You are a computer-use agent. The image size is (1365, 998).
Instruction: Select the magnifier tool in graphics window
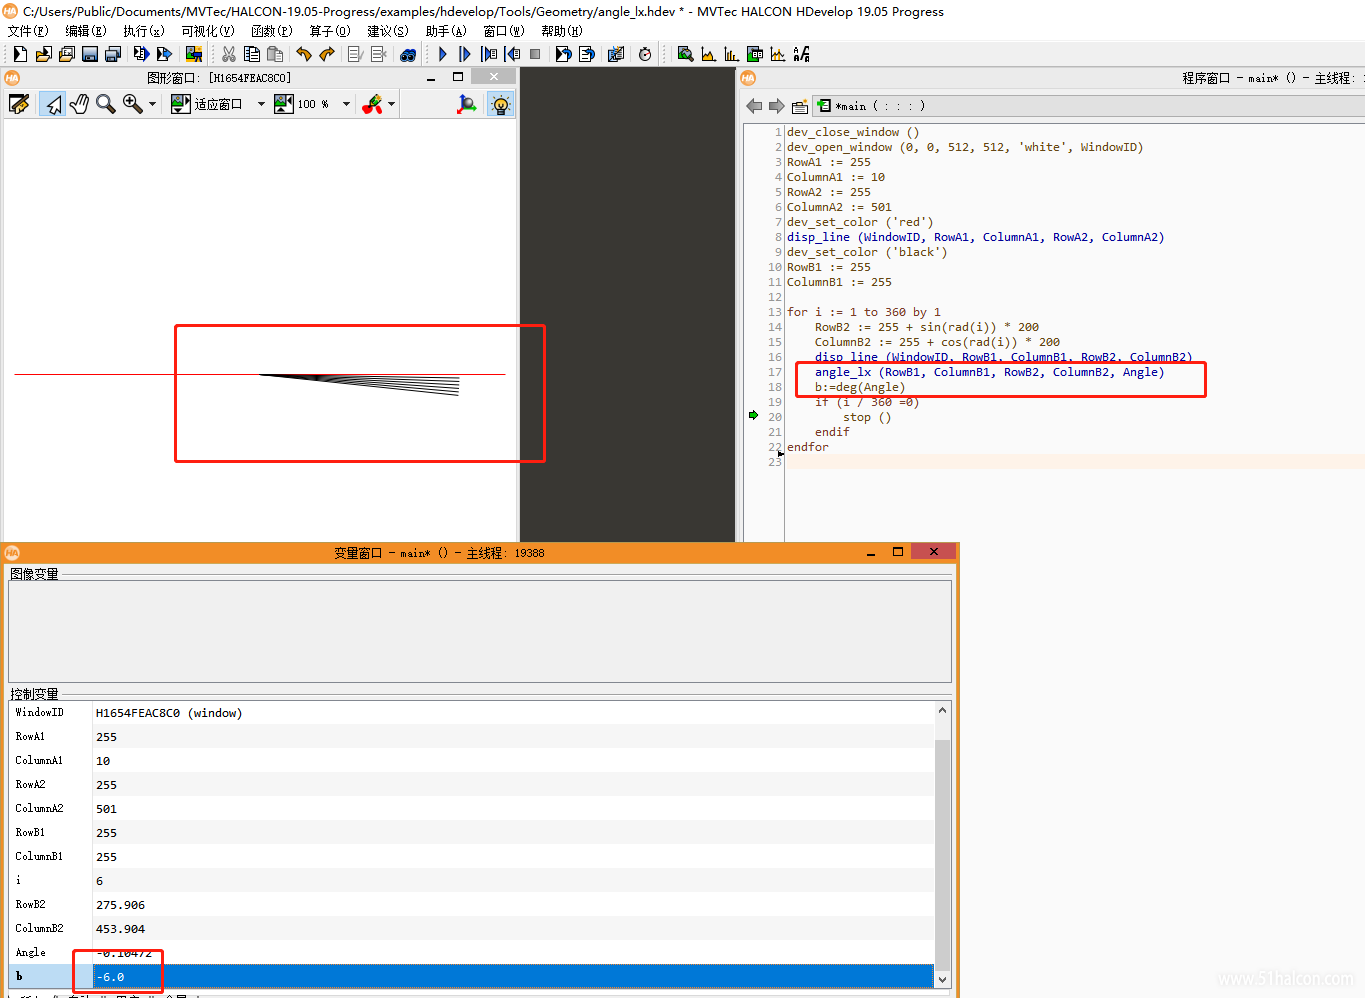[106, 104]
